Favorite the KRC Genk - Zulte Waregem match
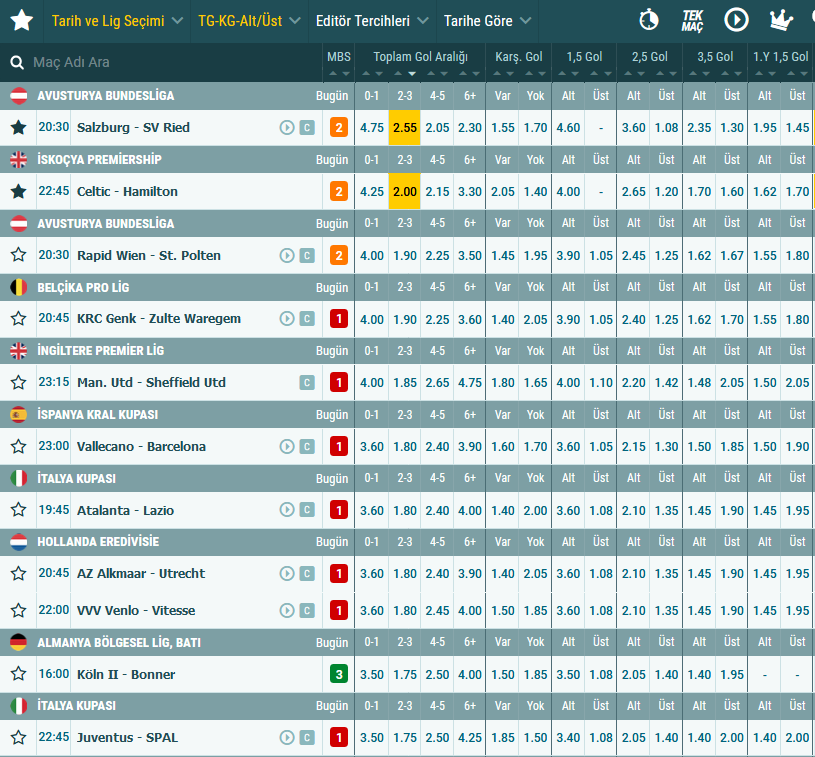This screenshot has width=815, height=757. (19, 318)
